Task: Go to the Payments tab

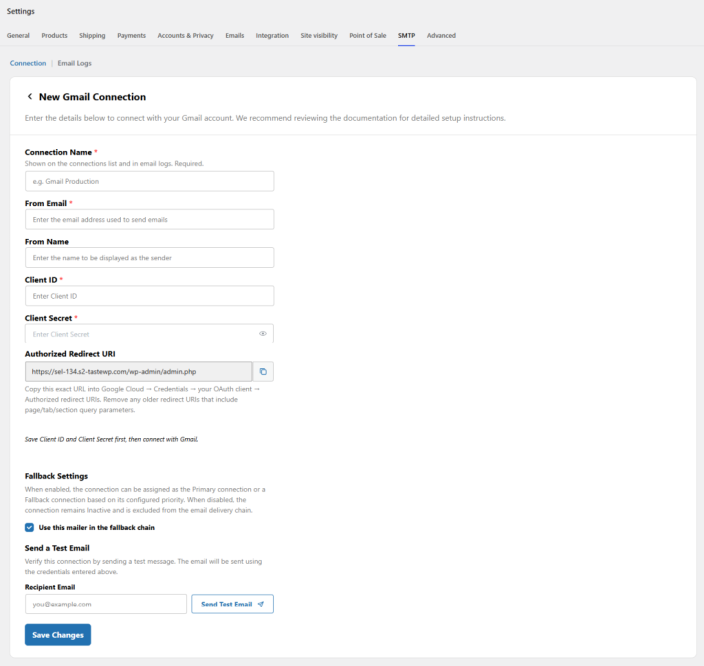Action: point(132,35)
